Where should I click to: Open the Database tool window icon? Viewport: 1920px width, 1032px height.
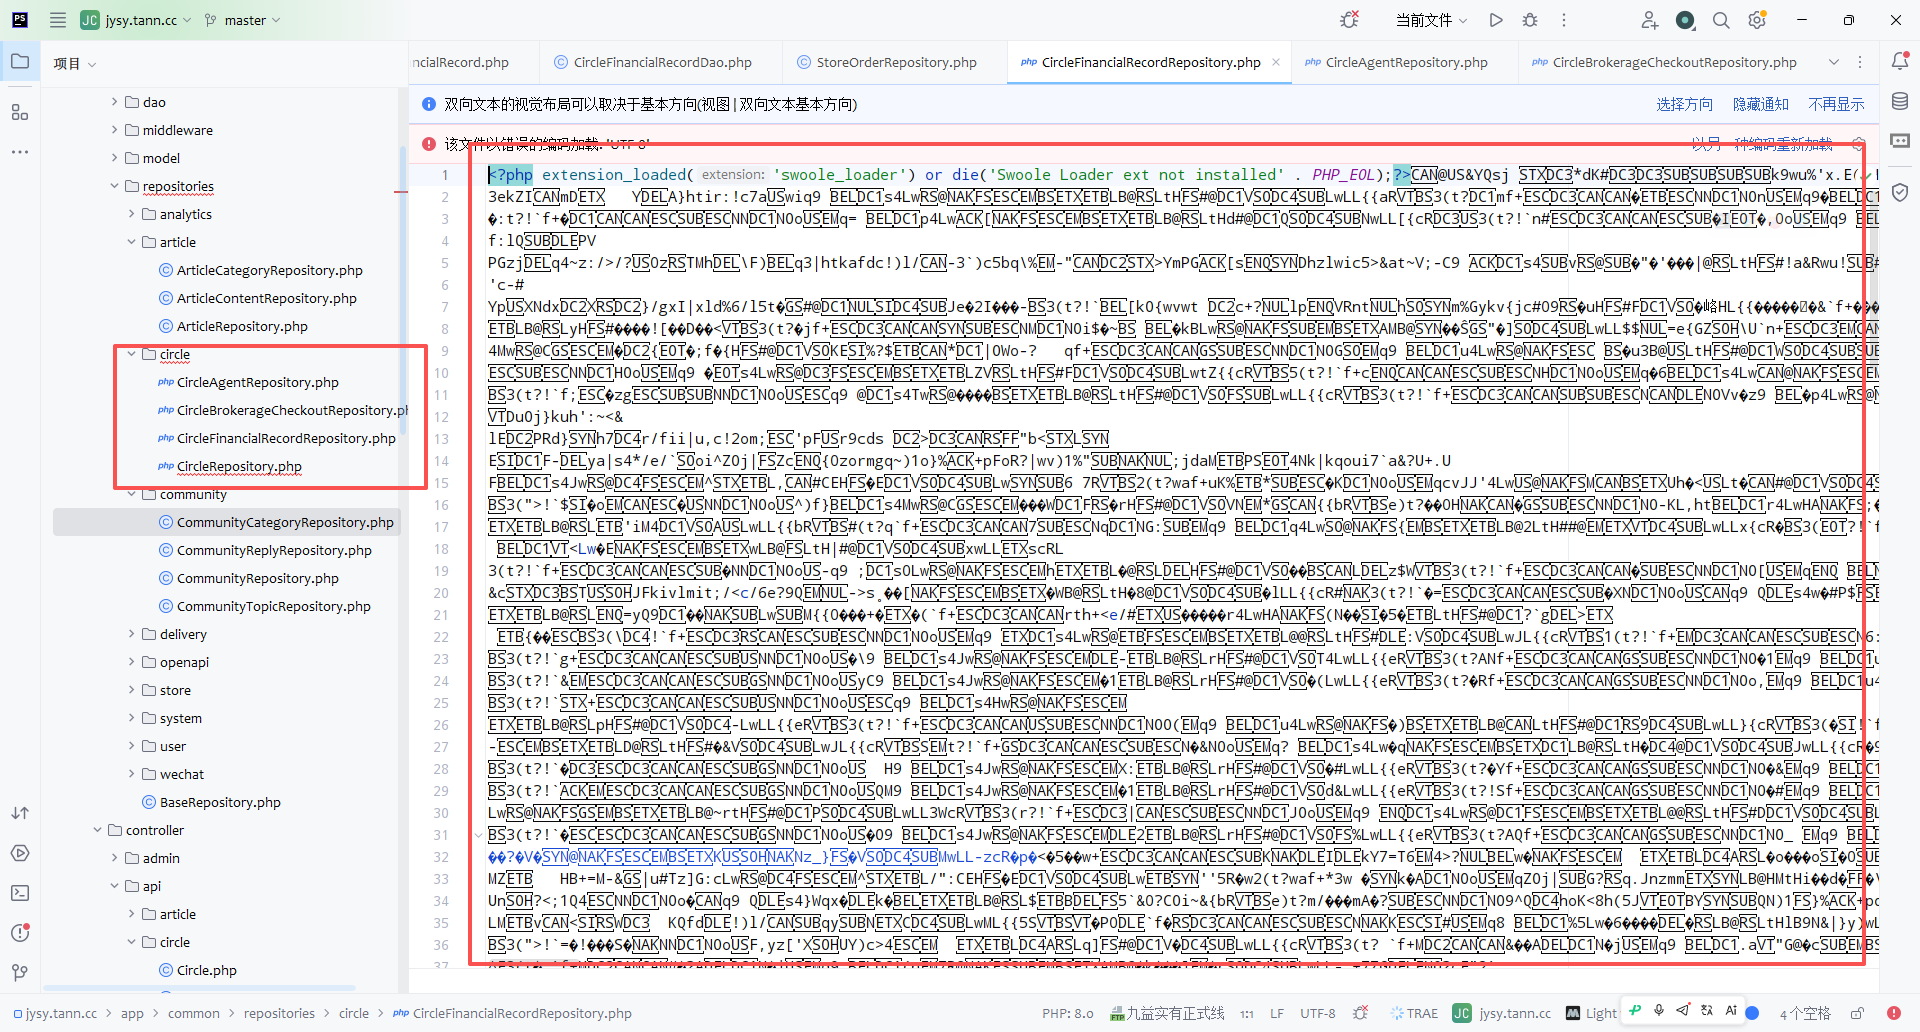1900,101
